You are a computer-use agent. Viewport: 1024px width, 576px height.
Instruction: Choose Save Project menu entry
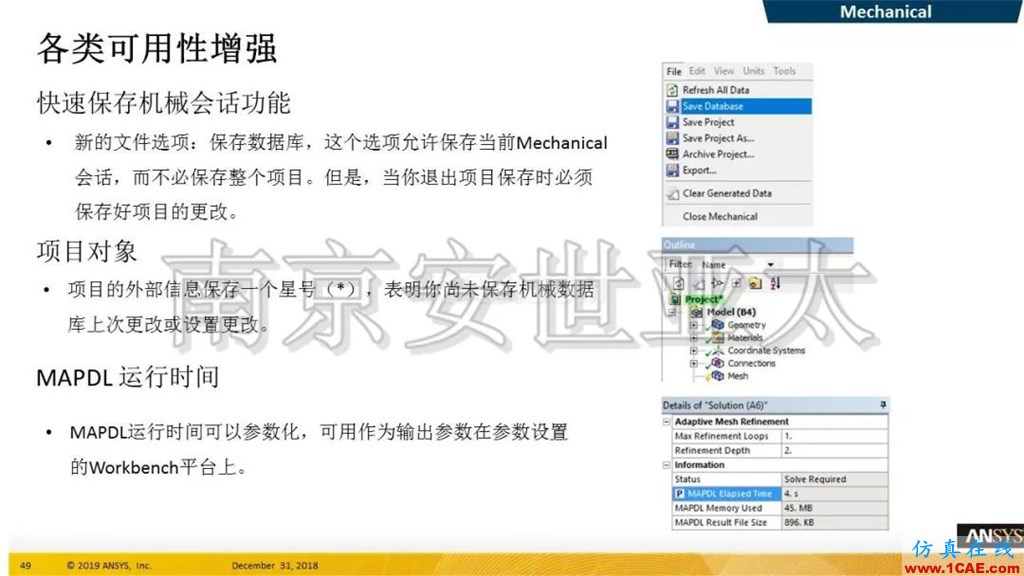pos(738,122)
